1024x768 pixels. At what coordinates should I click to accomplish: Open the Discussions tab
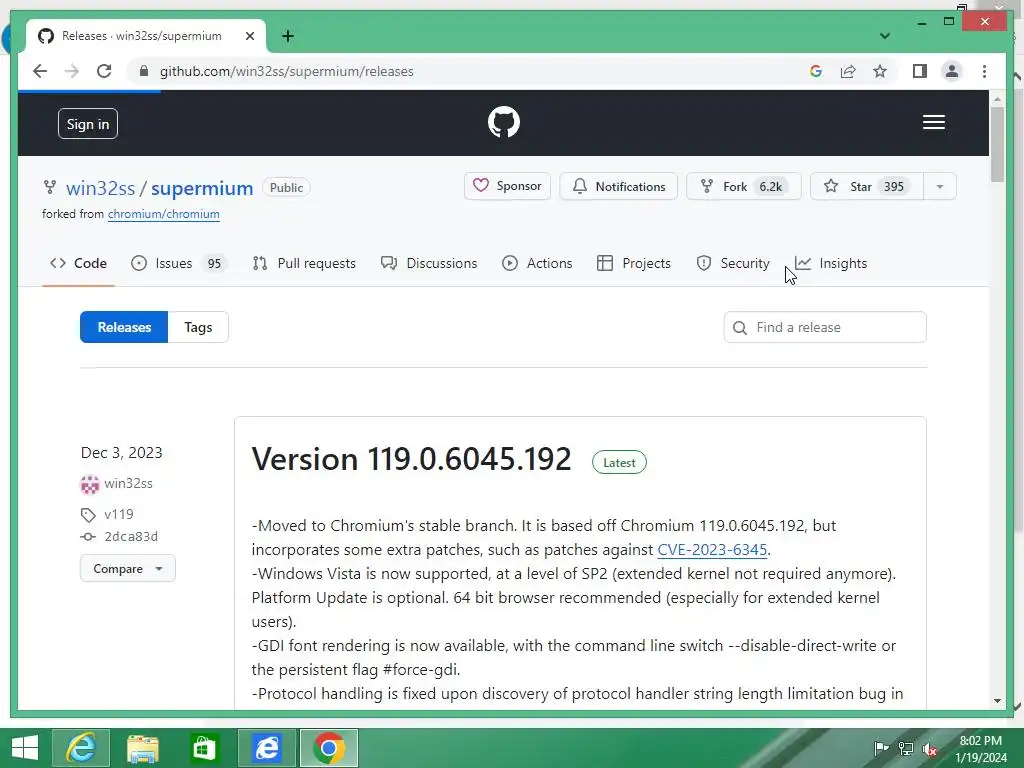click(429, 263)
